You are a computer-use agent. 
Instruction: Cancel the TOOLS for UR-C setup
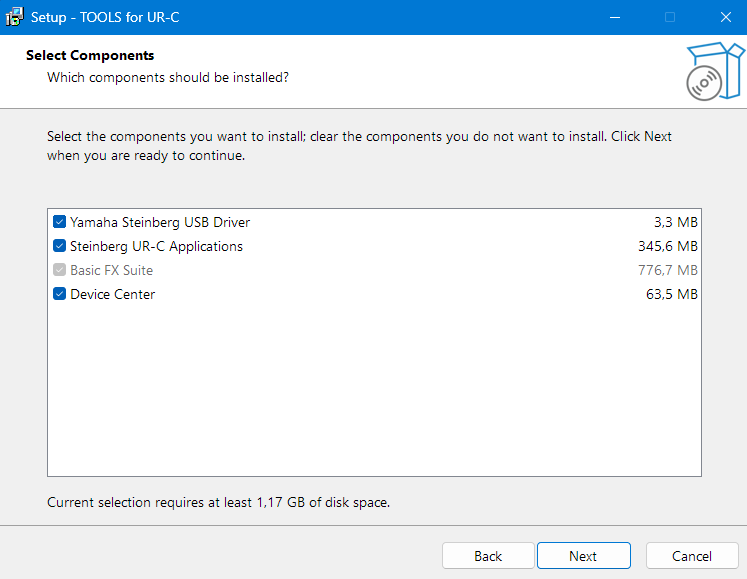[x=692, y=556]
